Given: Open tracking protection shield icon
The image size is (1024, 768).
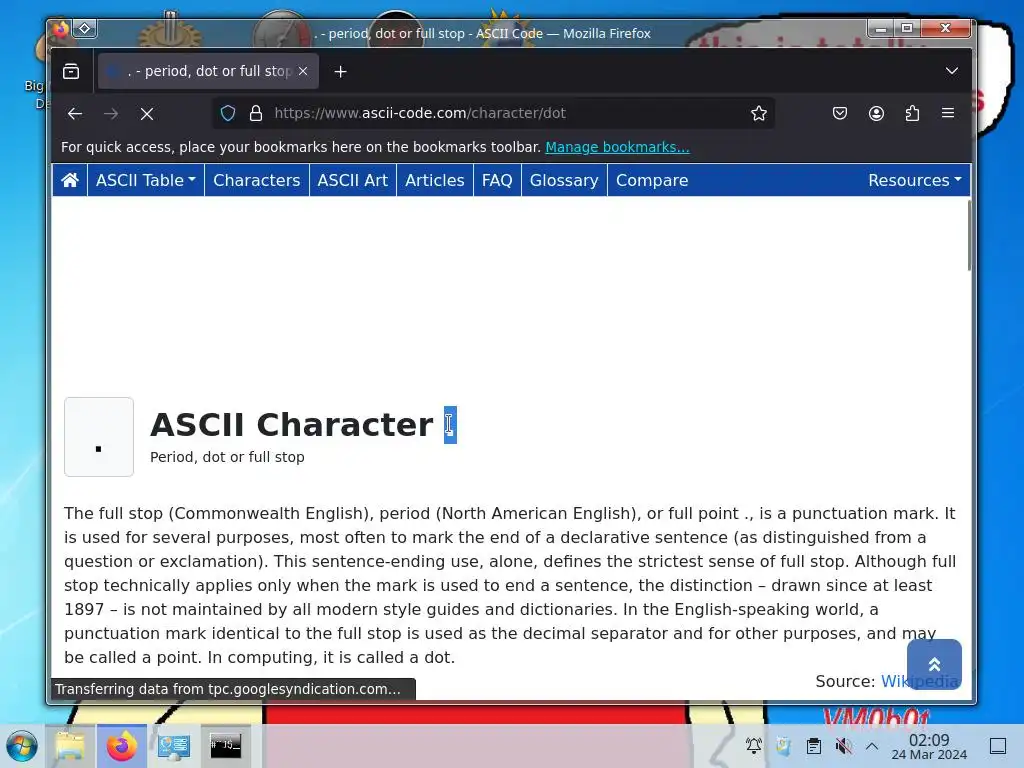Looking at the screenshot, I should pos(228,114).
